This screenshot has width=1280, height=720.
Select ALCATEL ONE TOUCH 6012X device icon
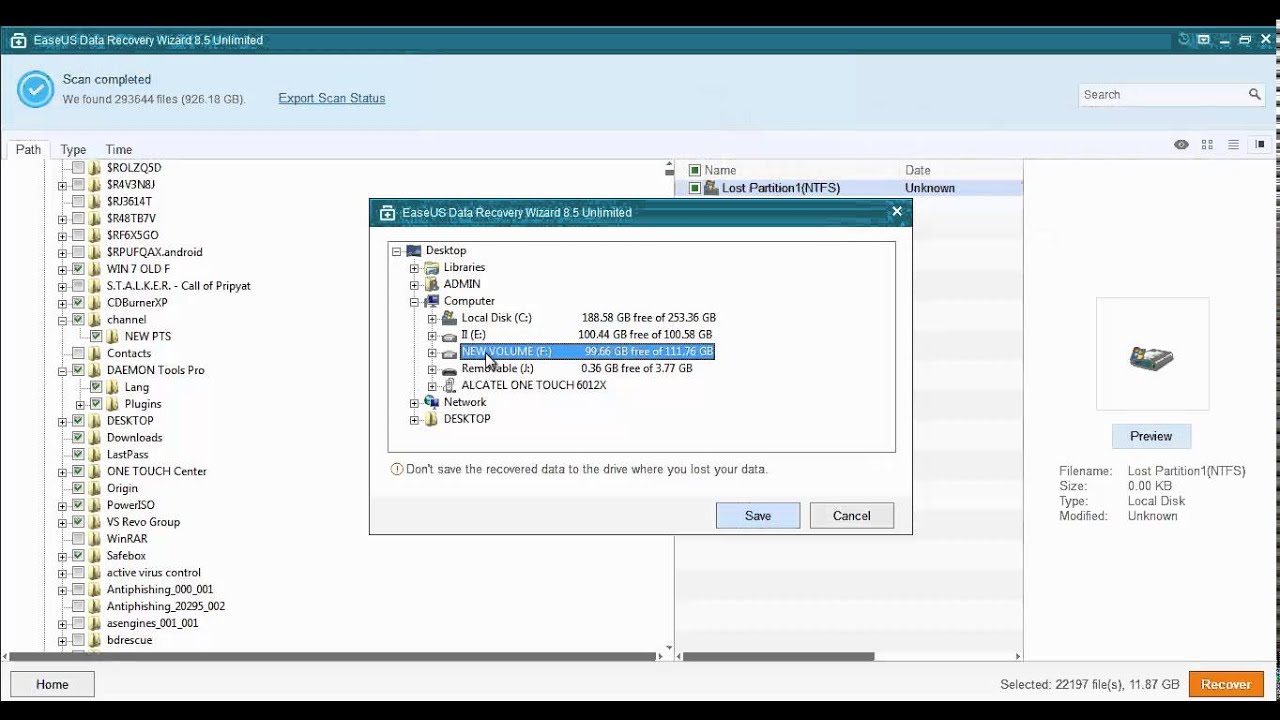click(450, 385)
